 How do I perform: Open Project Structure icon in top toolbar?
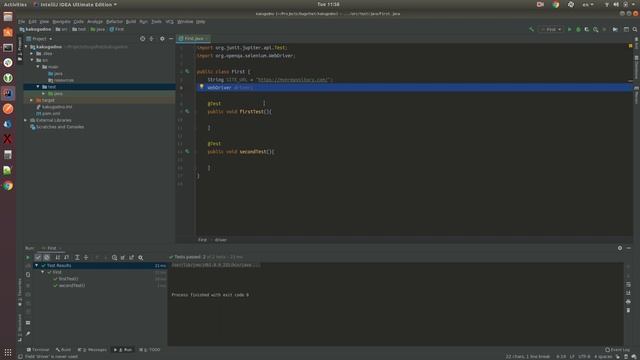626,29
